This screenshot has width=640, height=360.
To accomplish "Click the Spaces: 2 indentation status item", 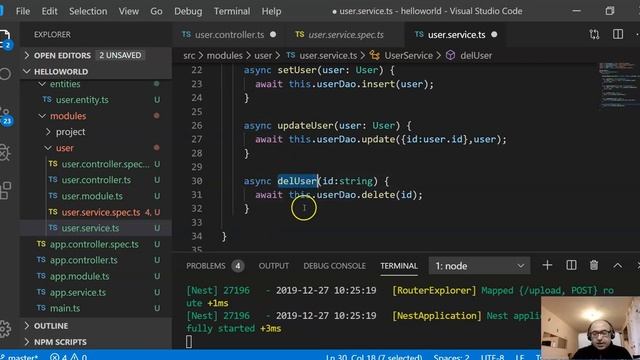I will click(x=451, y=357).
